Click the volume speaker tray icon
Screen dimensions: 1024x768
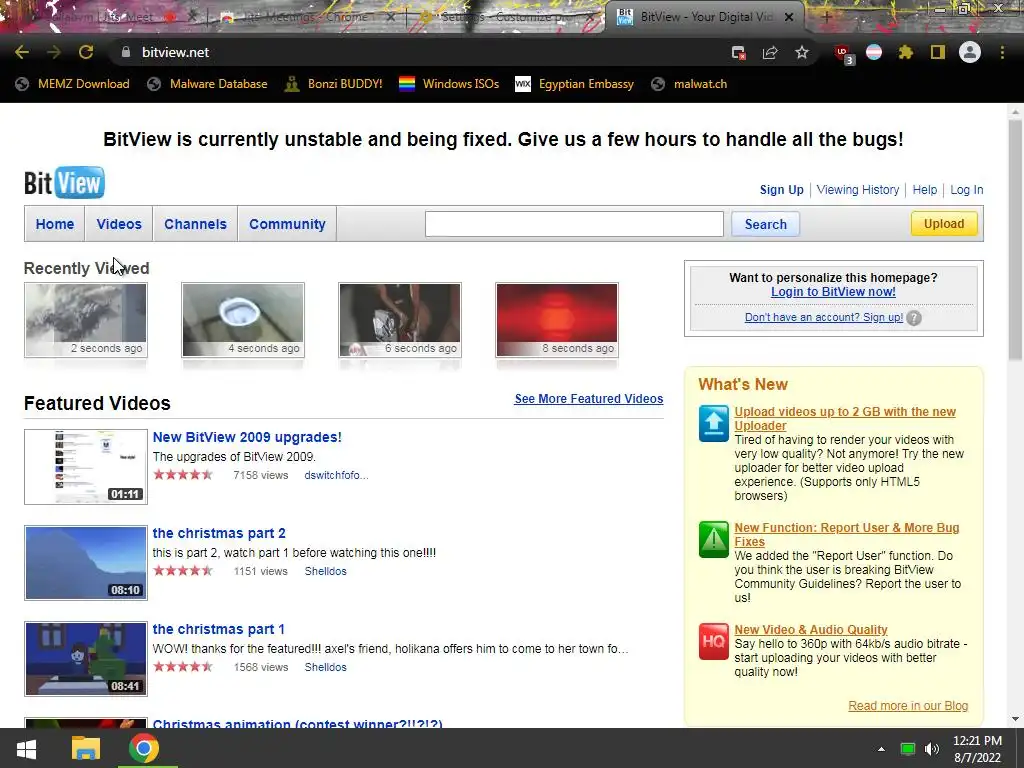point(932,749)
